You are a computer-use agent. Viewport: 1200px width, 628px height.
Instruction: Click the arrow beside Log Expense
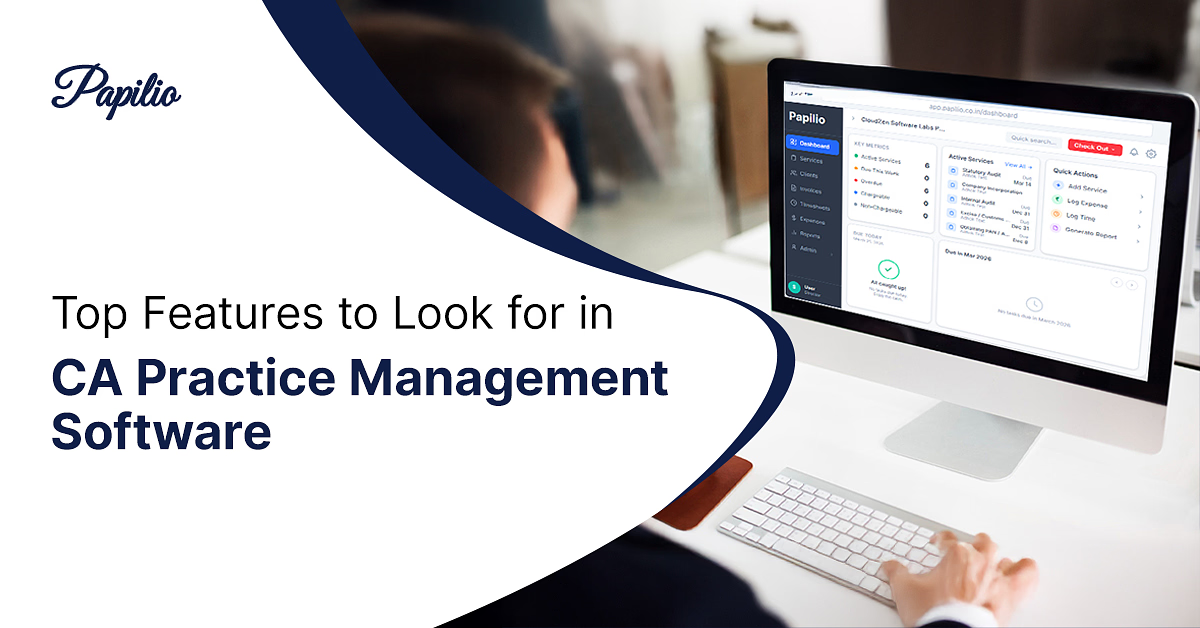point(1140,212)
